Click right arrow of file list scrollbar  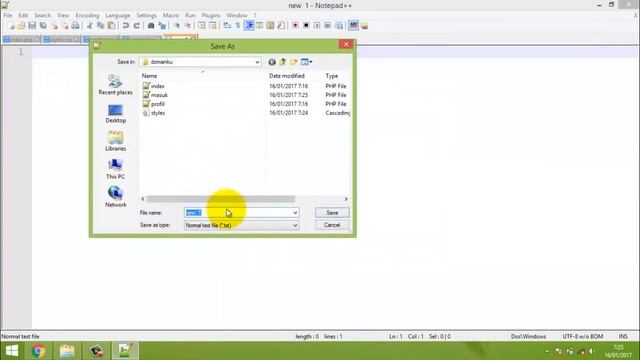(x=346, y=199)
